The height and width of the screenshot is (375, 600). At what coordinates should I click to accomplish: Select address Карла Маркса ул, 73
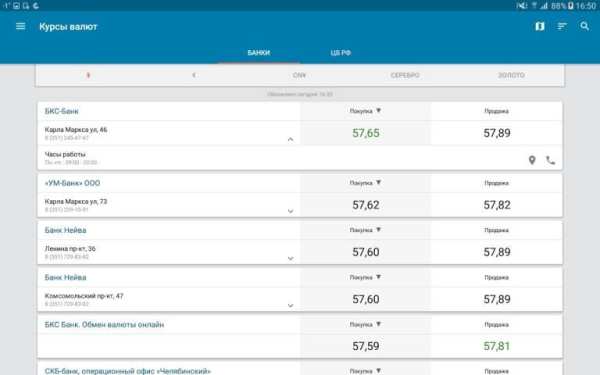click(x=76, y=201)
